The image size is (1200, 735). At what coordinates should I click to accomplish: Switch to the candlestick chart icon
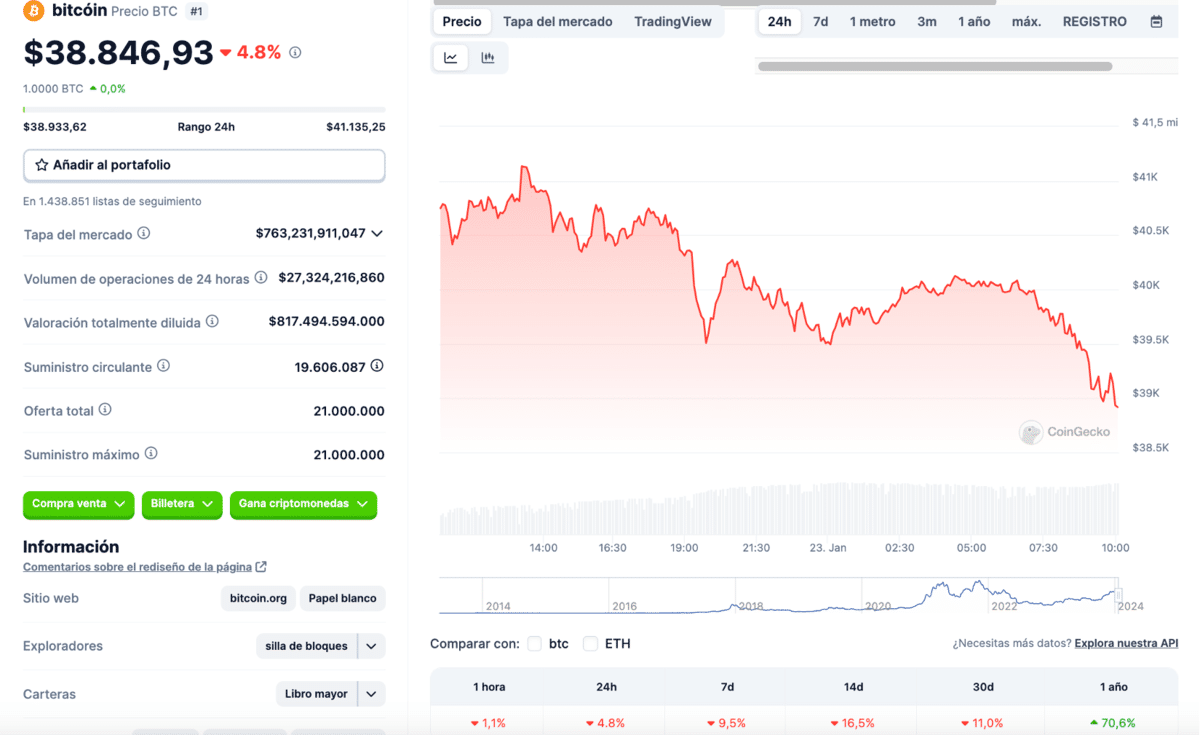click(489, 57)
